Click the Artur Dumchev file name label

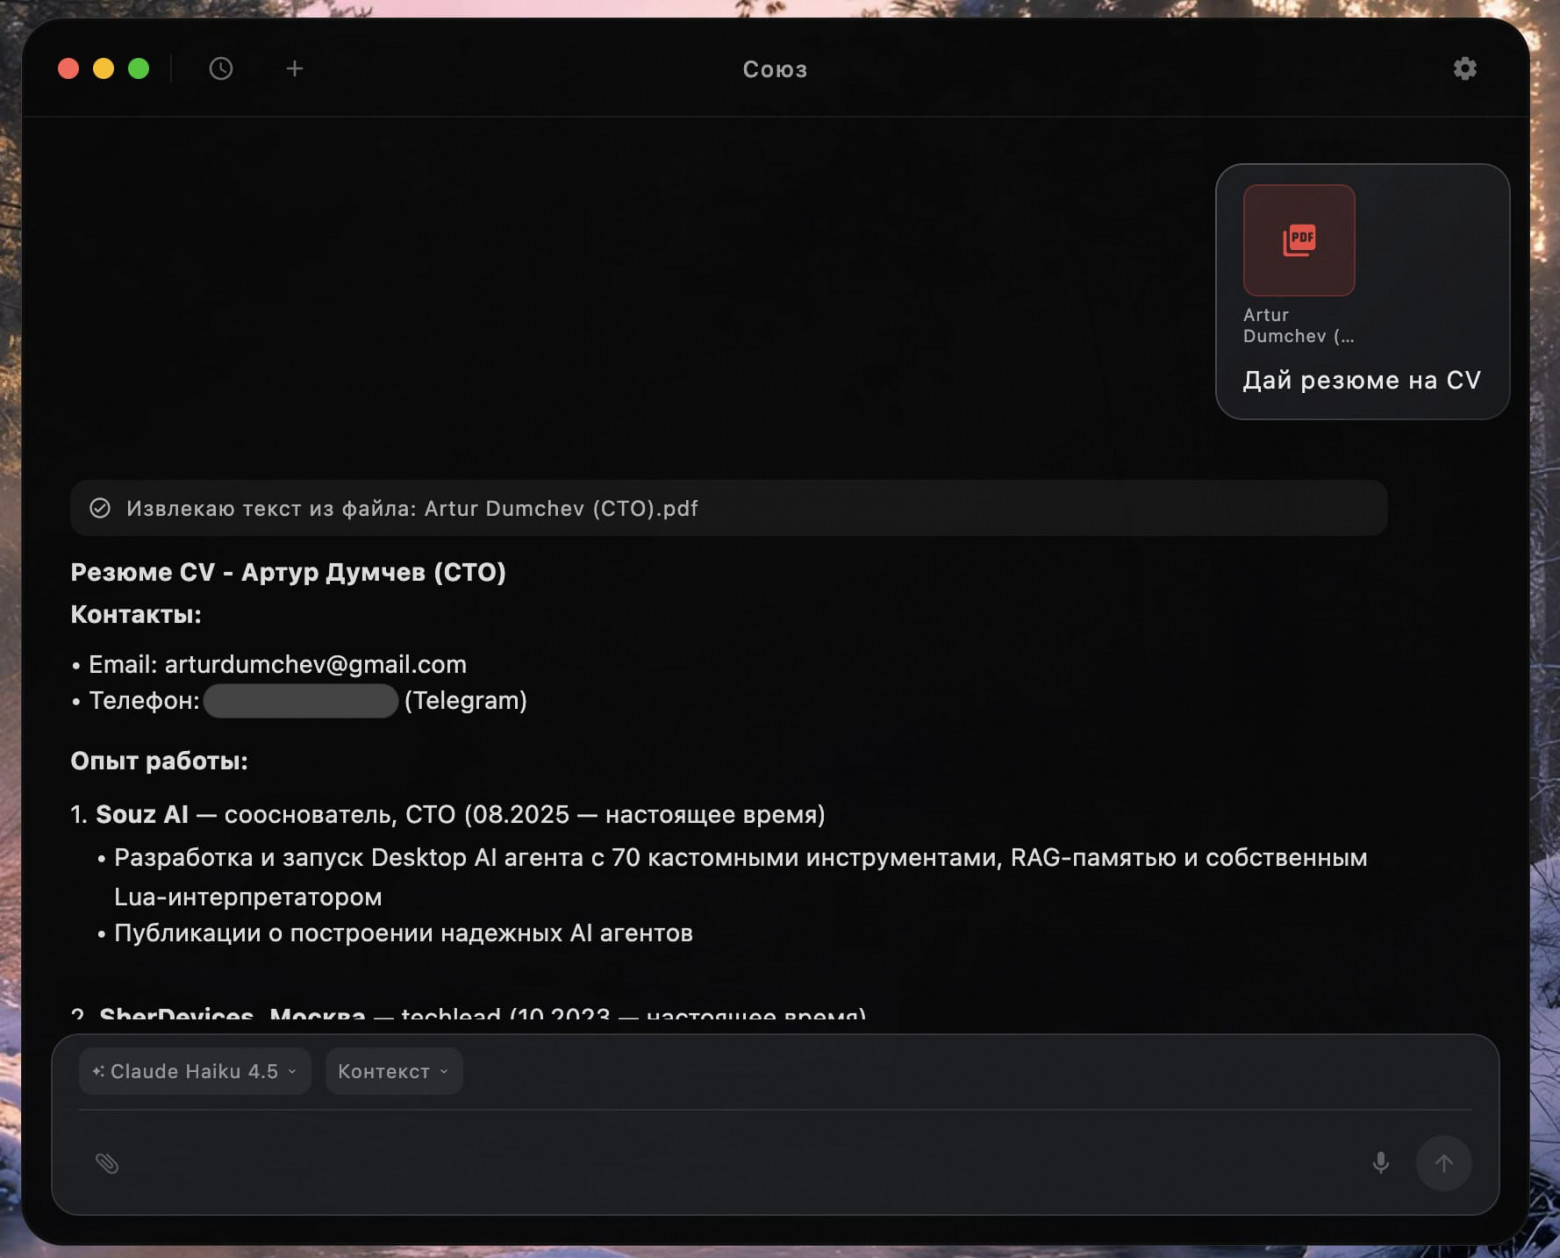click(x=1298, y=325)
